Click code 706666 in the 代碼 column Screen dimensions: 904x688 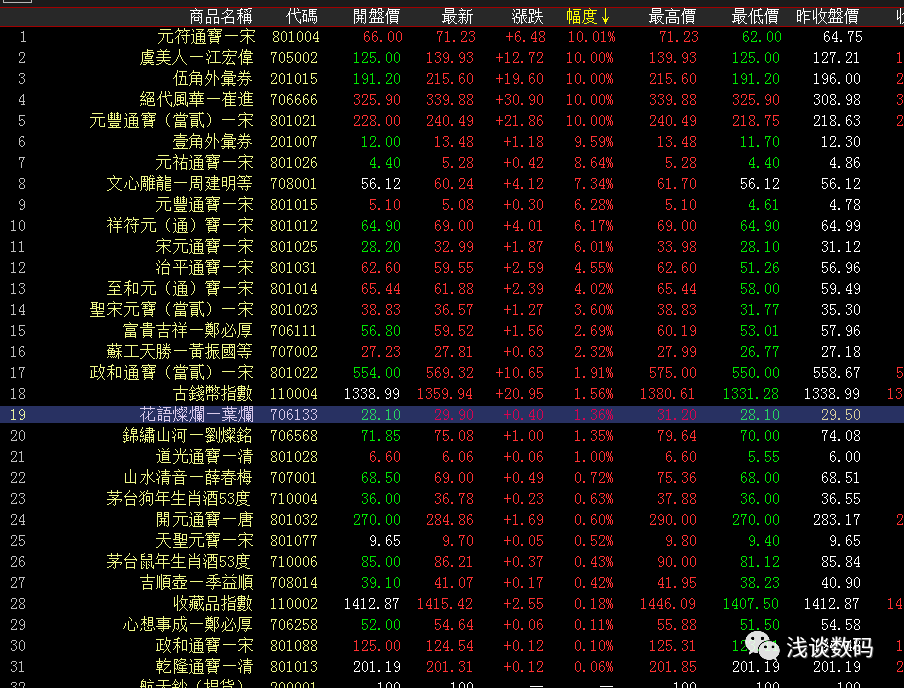[x=294, y=100]
